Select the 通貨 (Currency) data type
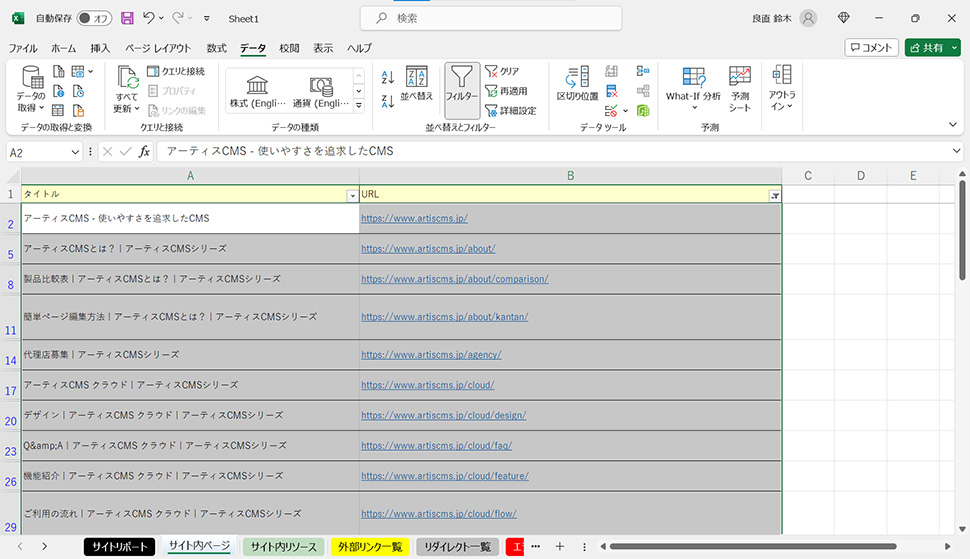The image size is (970, 559). (x=320, y=92)
